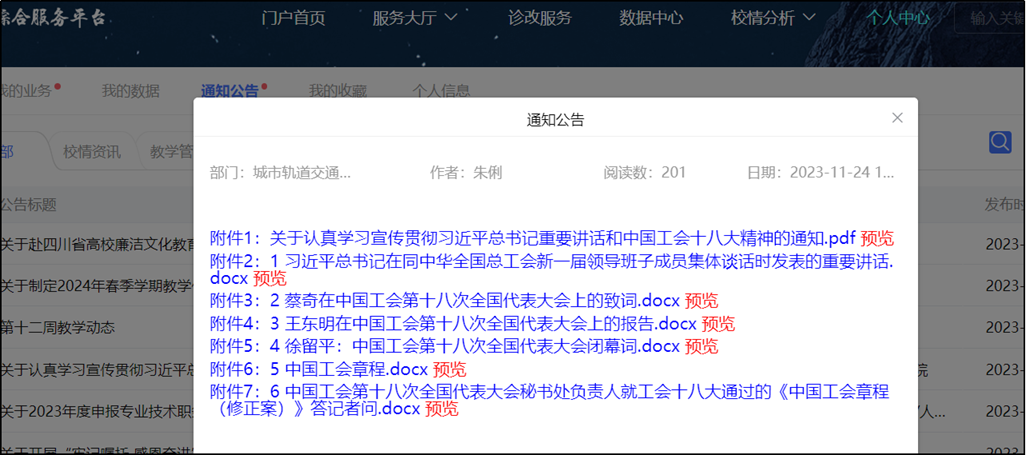The width and height of the screenshot is (1026, 455).
Task: Preview 附件3 via 预览 link
Action: 701,301
